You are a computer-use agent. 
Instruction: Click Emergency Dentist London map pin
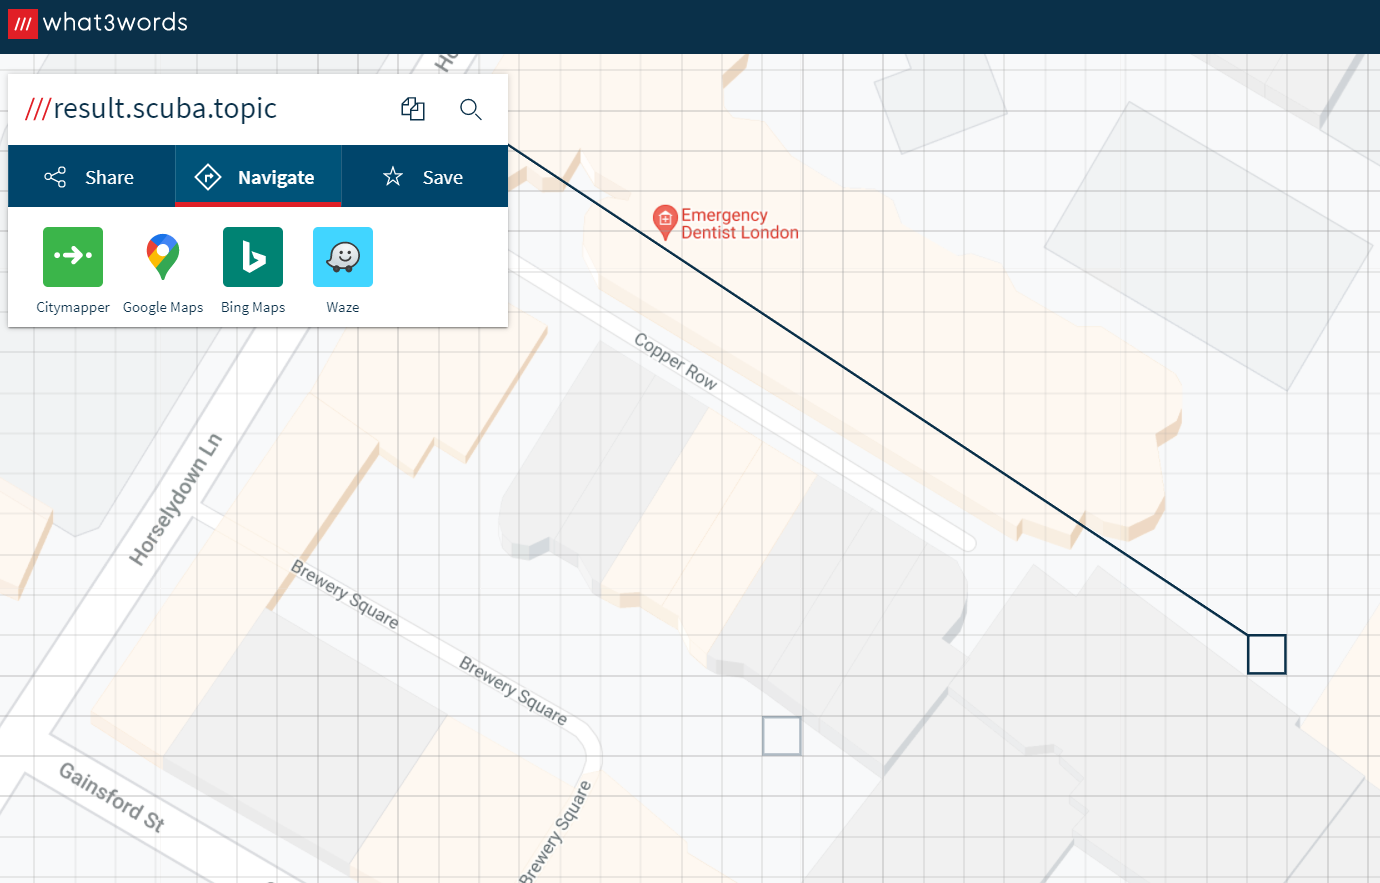click(x=665, y=222)
